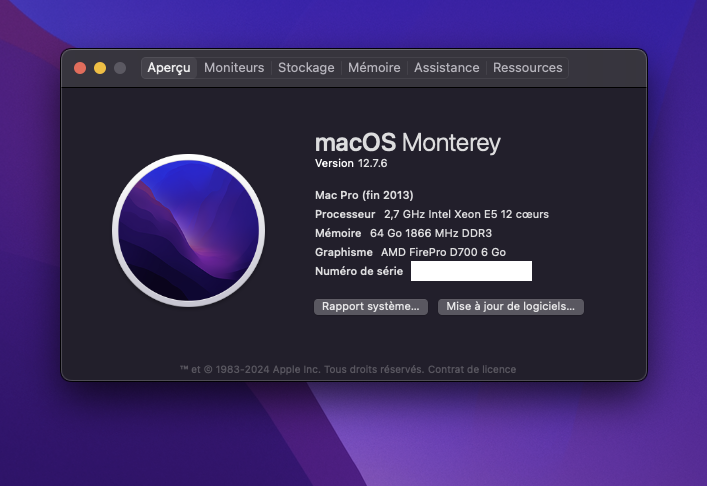Click the Numéro de série label

pos(359,271)
